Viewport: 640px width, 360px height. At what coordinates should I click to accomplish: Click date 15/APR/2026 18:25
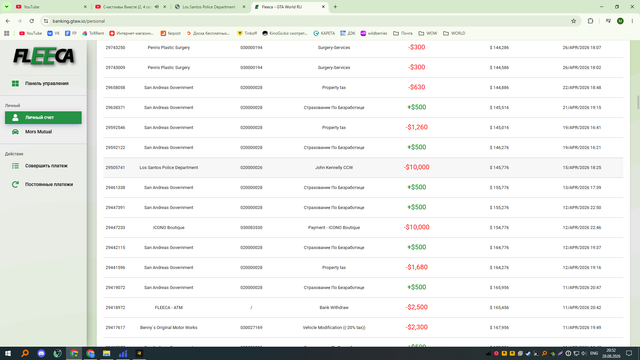[x=582, y=168]
